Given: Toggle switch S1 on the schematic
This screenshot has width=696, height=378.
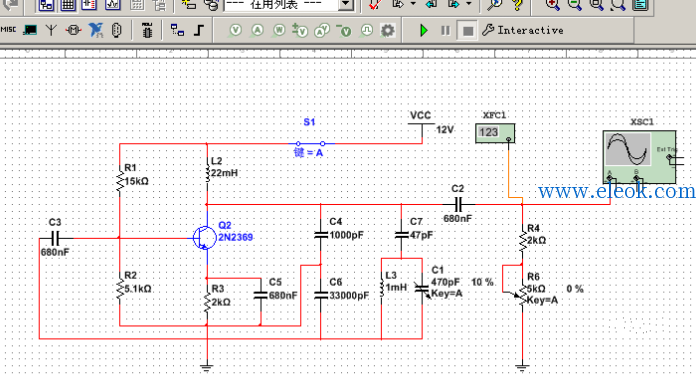Looking at the screenshot, I should (x=310, y=143).
